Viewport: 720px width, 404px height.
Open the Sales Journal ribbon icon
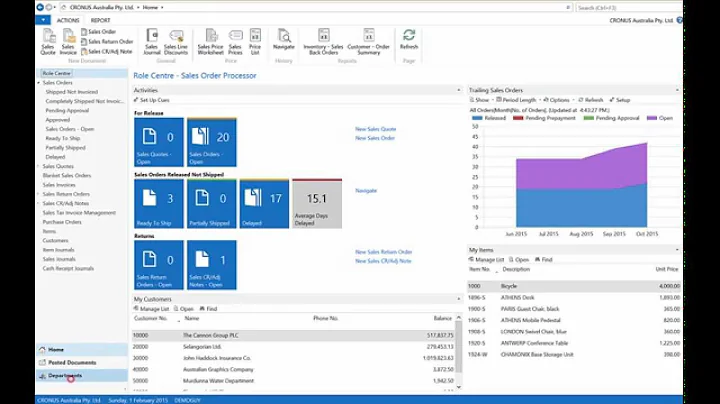click(152, 41)
